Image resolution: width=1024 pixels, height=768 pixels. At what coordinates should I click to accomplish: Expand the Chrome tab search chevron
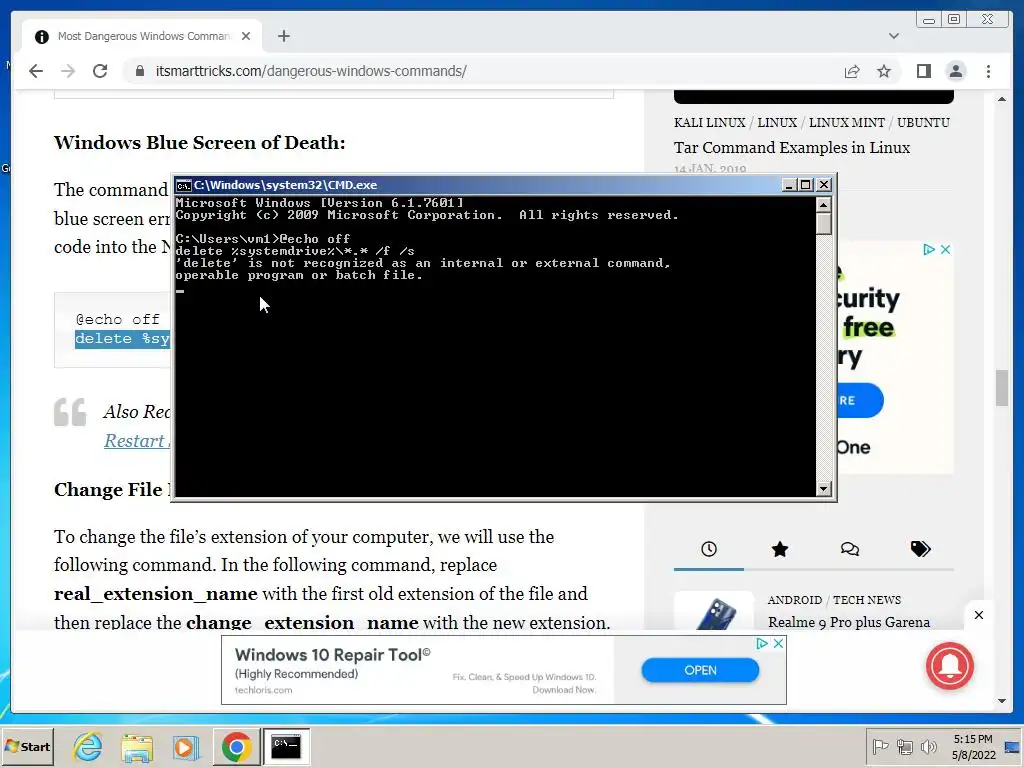point(893,36)
